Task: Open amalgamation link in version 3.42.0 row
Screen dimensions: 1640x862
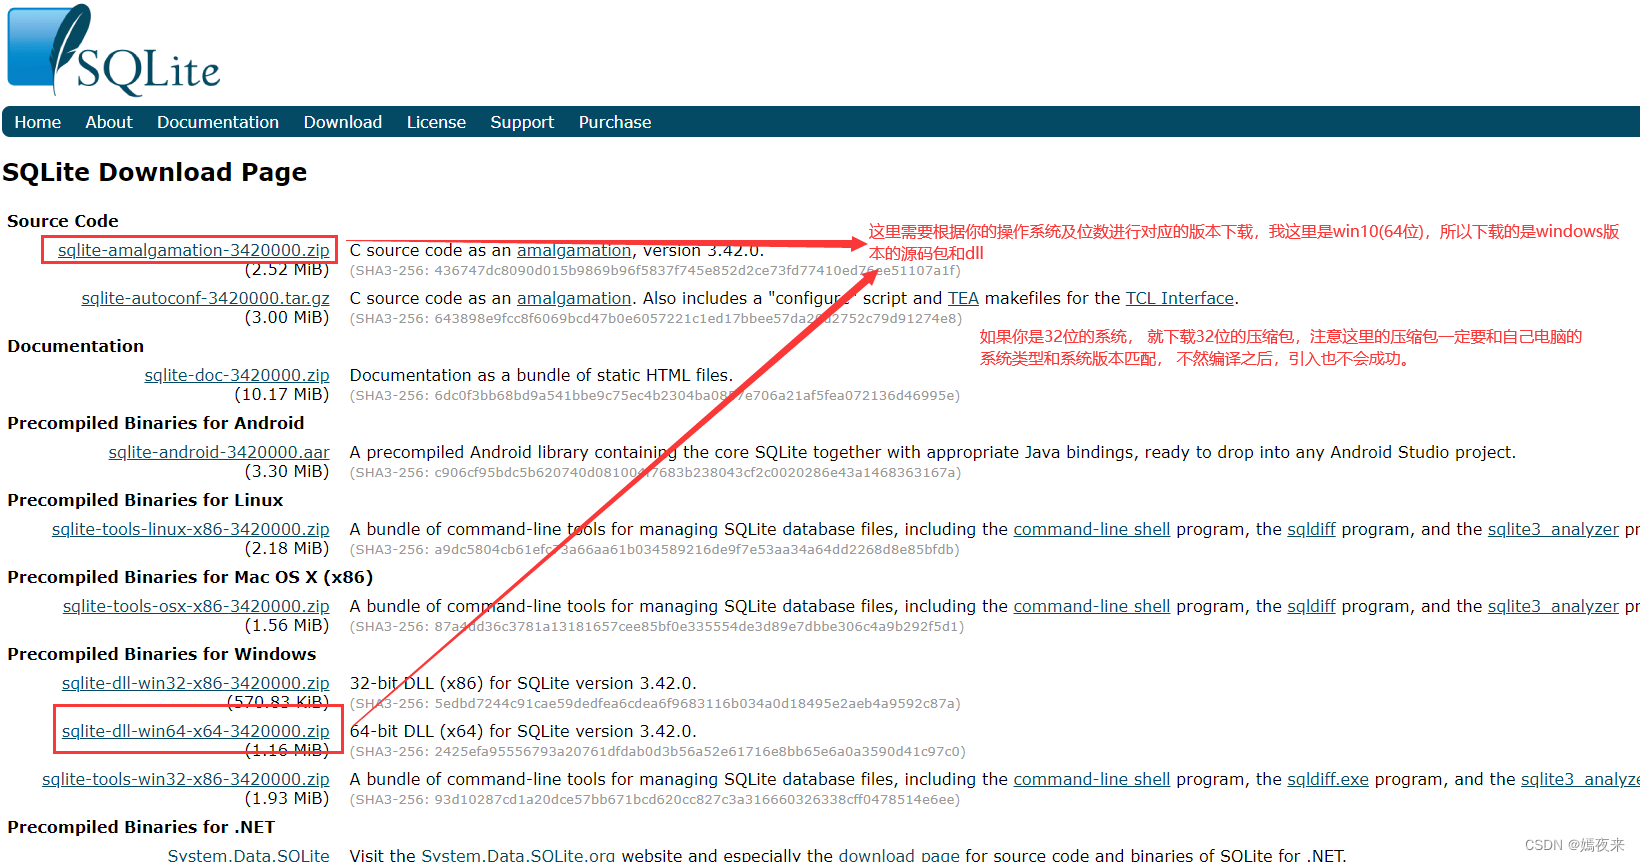Action: [574, 250]
